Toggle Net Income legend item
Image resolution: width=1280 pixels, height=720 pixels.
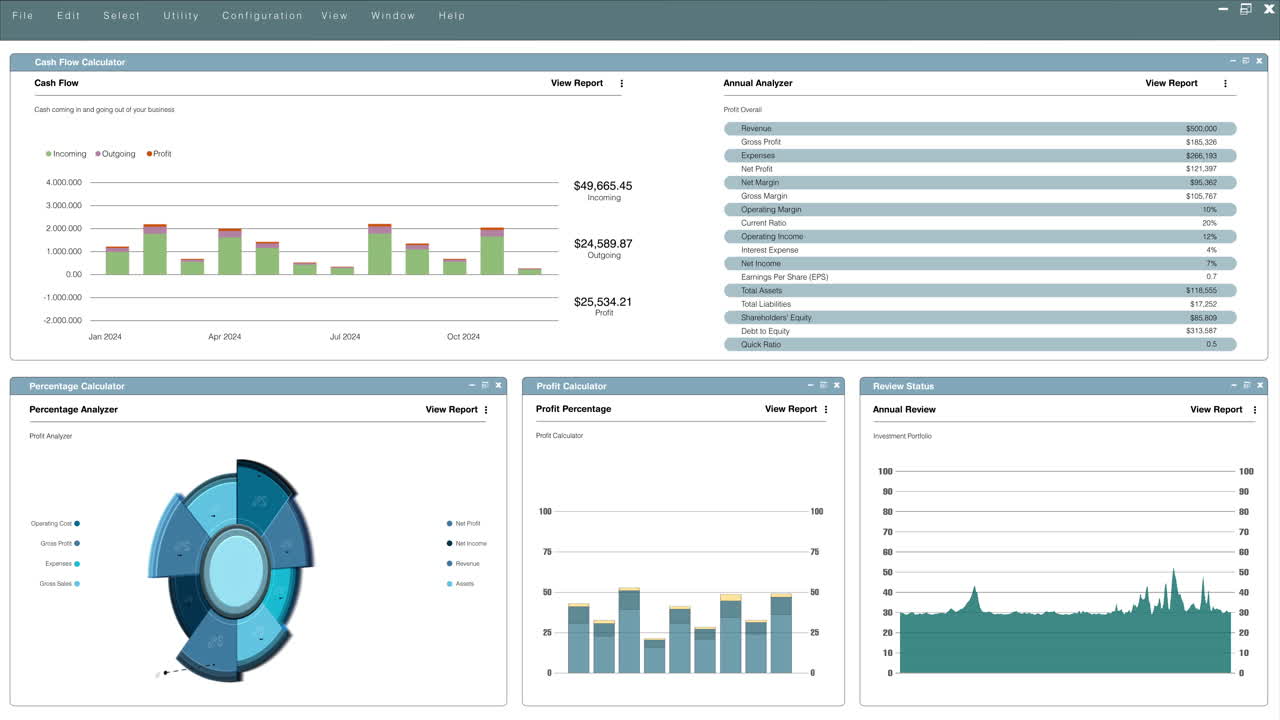coord(466,543)
